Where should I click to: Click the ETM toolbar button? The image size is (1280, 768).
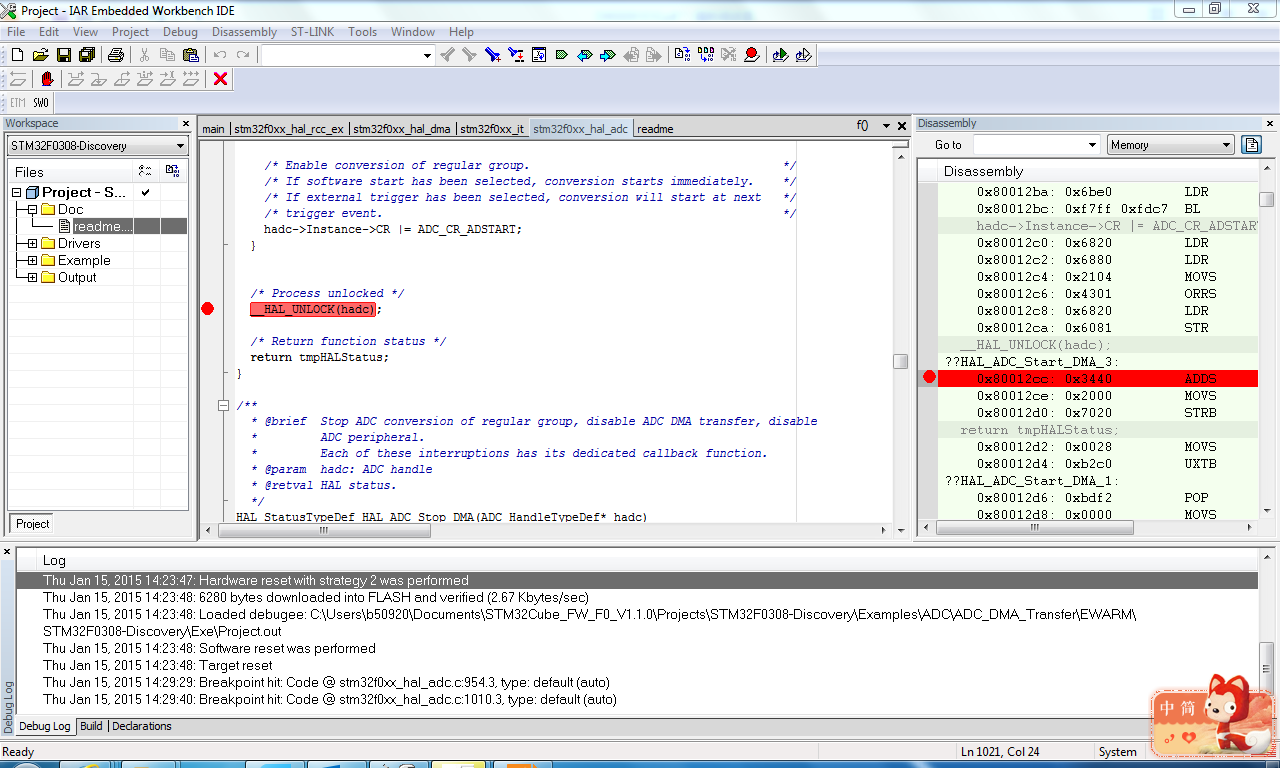[x=17, y=103]
